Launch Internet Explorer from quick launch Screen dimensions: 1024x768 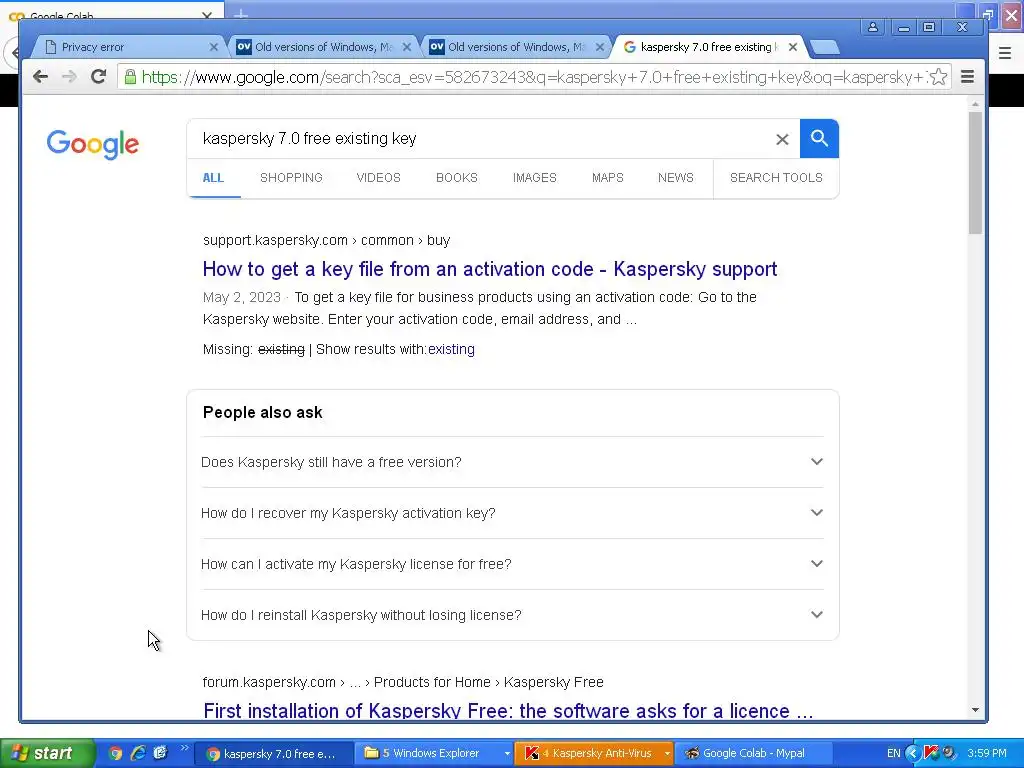pos(138,753)
